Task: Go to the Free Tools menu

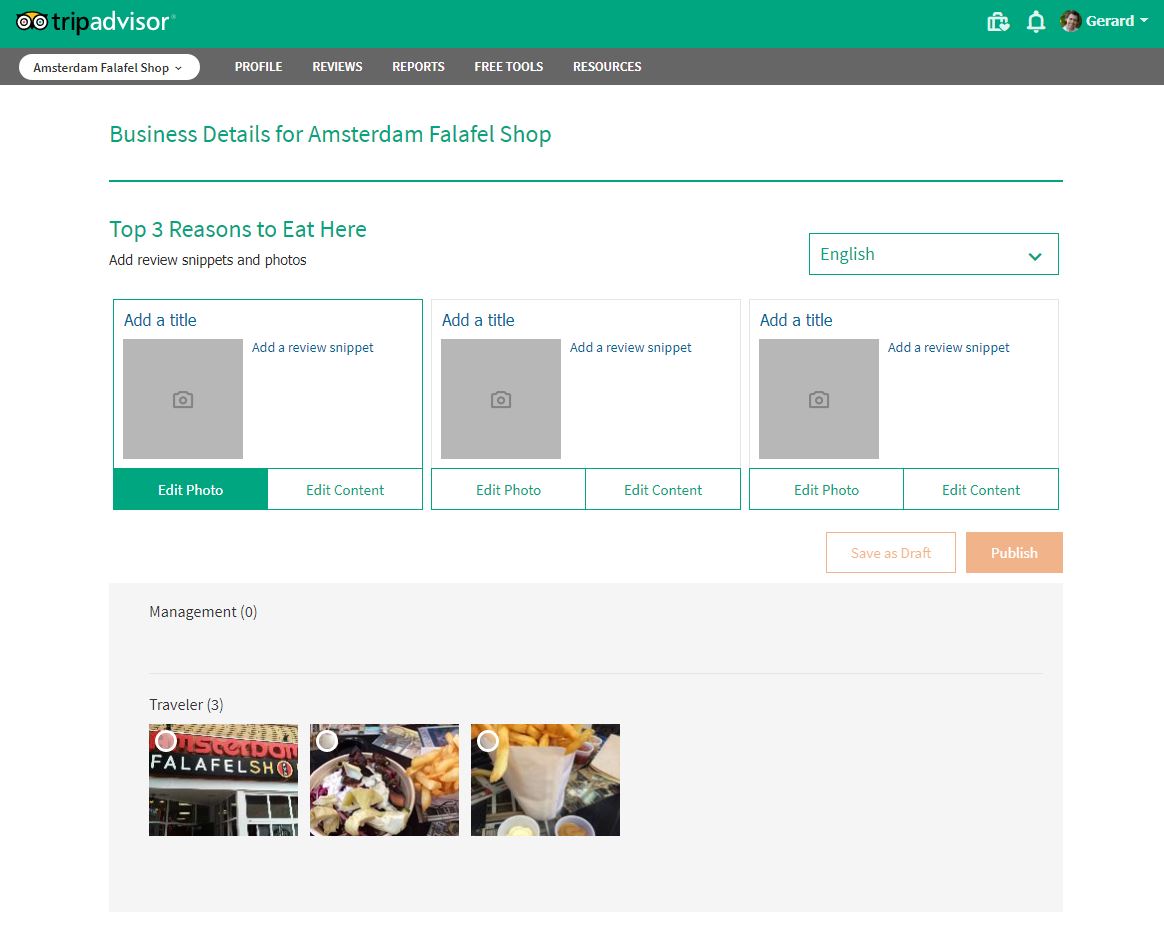Action: [508, 67]
